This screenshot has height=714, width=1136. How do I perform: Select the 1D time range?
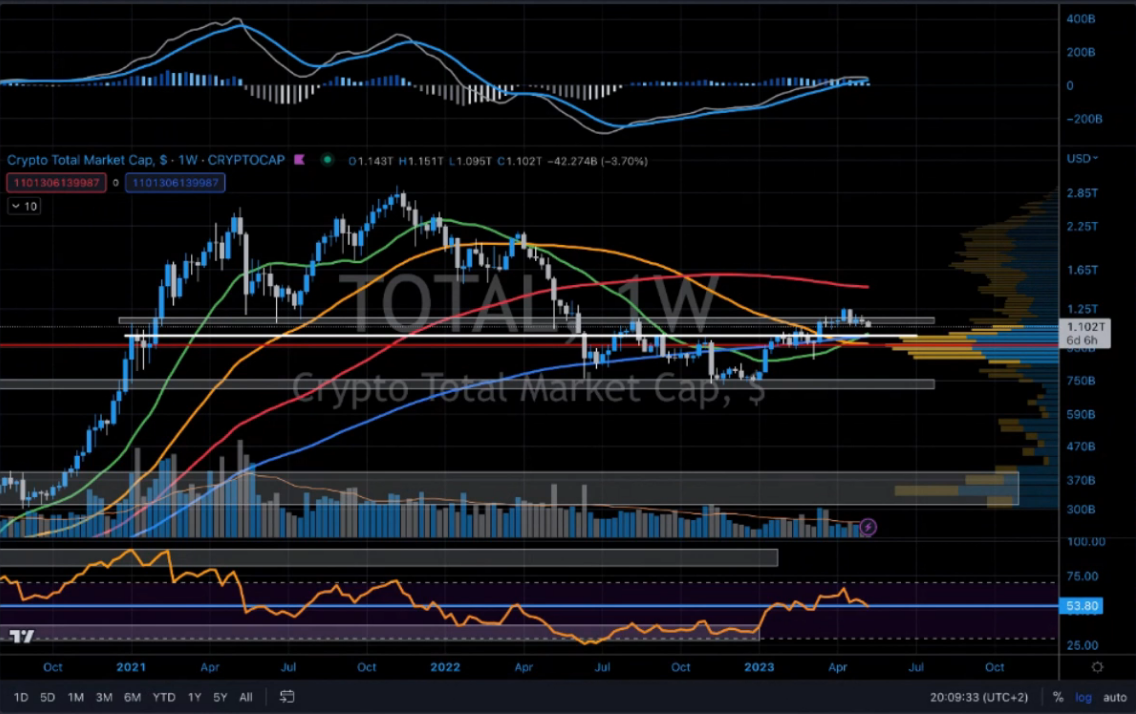tap(20, 697)
